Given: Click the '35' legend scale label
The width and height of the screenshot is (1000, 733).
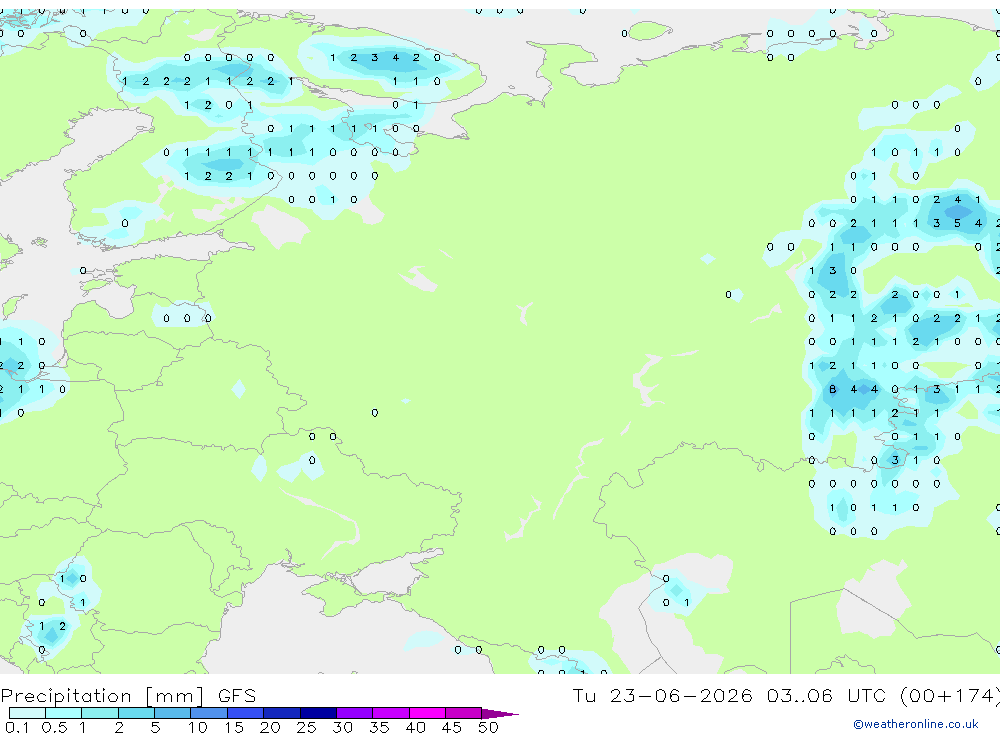Looking at the screenshot, I should click(x=379, y=727).
